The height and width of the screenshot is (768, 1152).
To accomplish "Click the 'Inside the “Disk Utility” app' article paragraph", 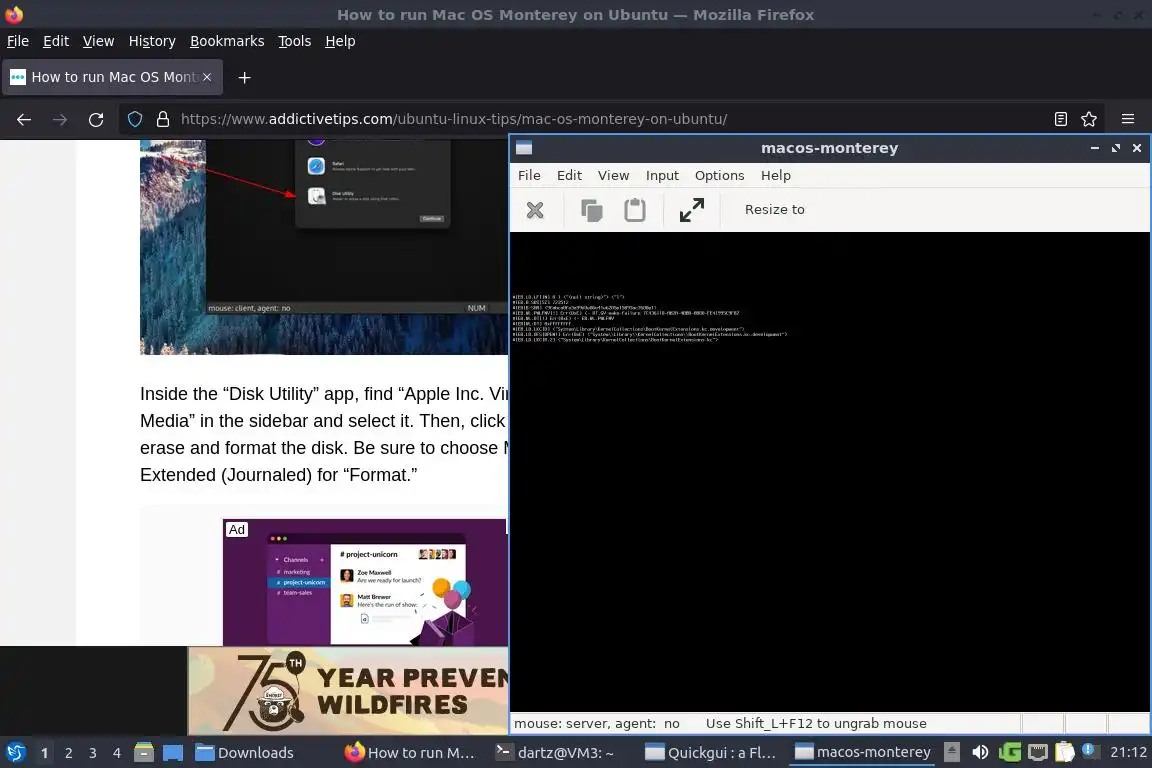I will (323, 434).
